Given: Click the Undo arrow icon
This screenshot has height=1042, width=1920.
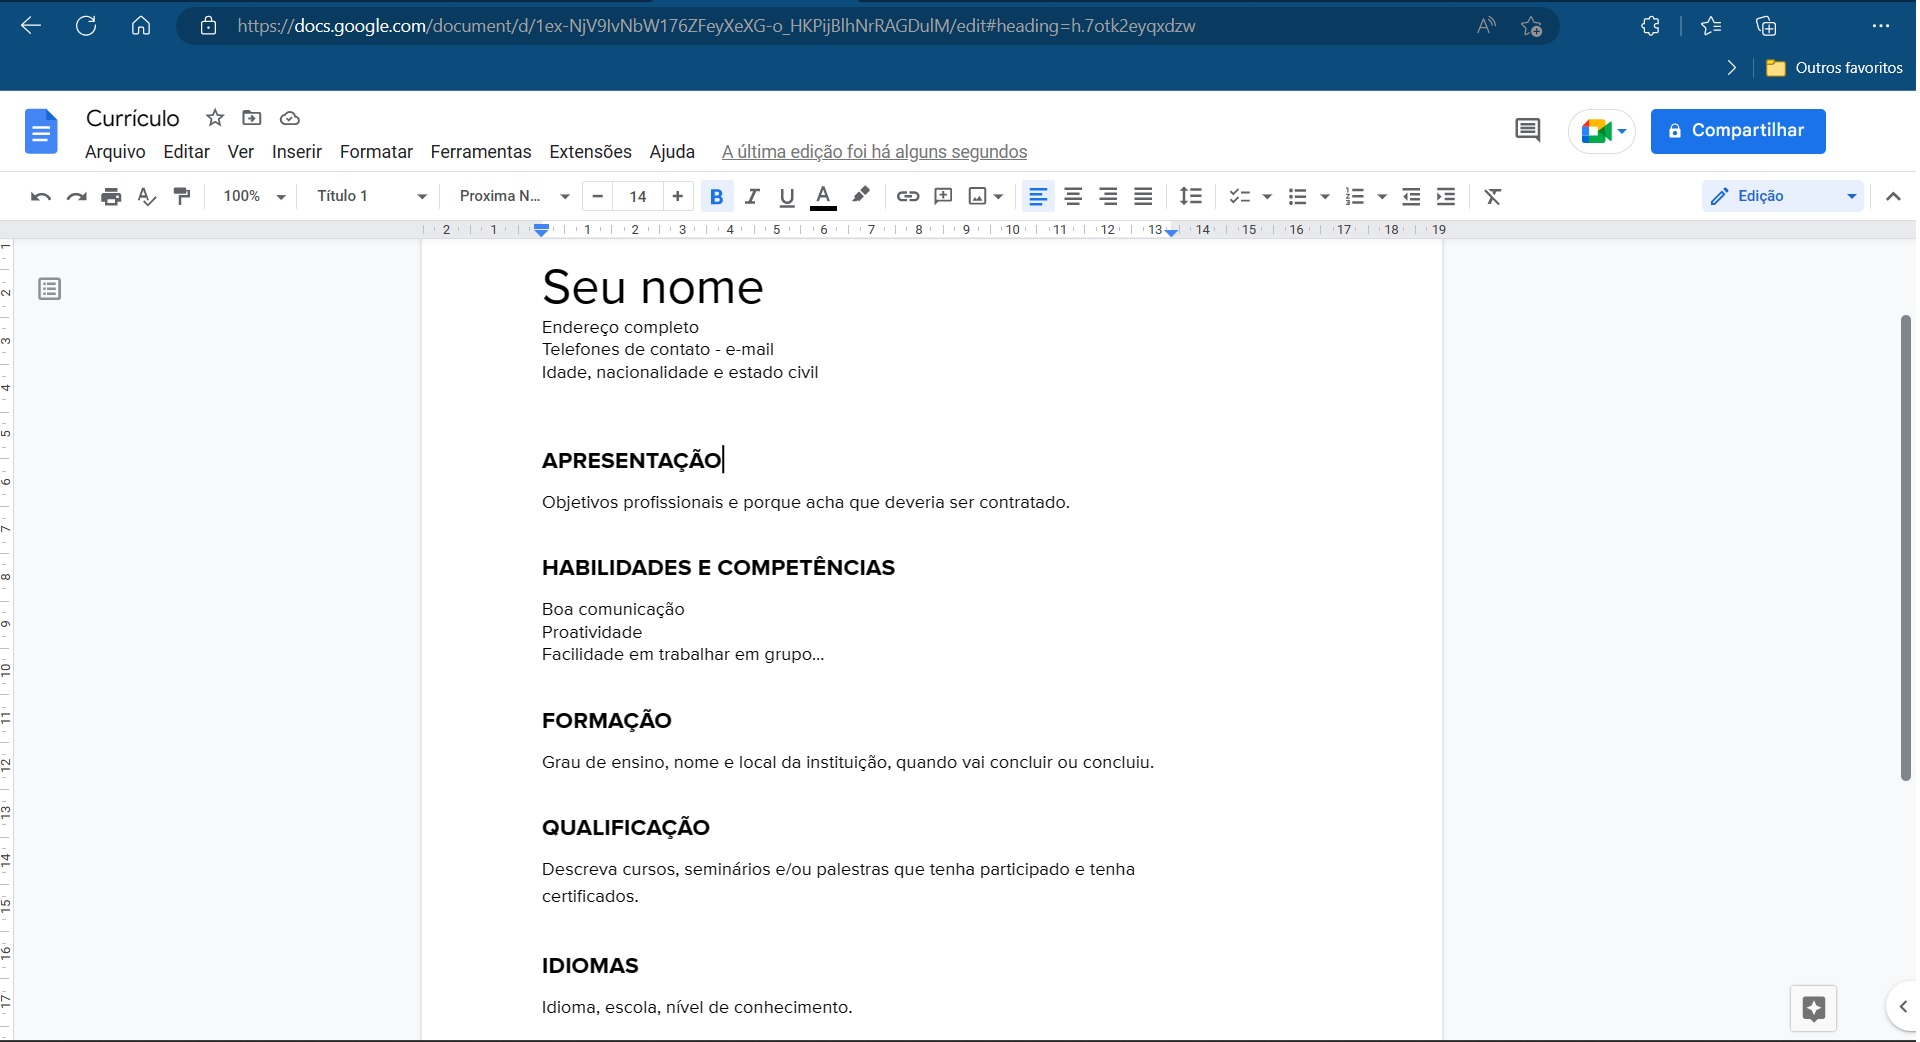Looking at the screenshot, I should click(x=41, y=197).
